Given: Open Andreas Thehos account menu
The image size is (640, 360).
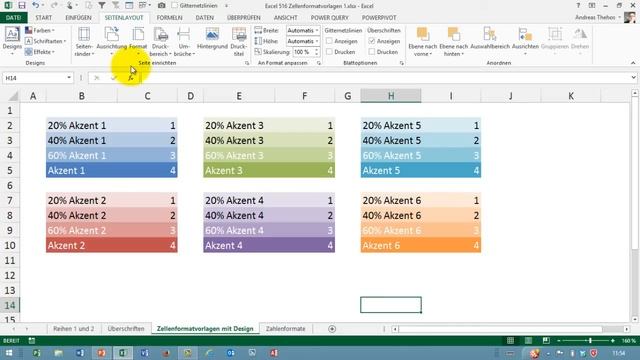Looking at the screenshot, I should (x=598, y=18).
